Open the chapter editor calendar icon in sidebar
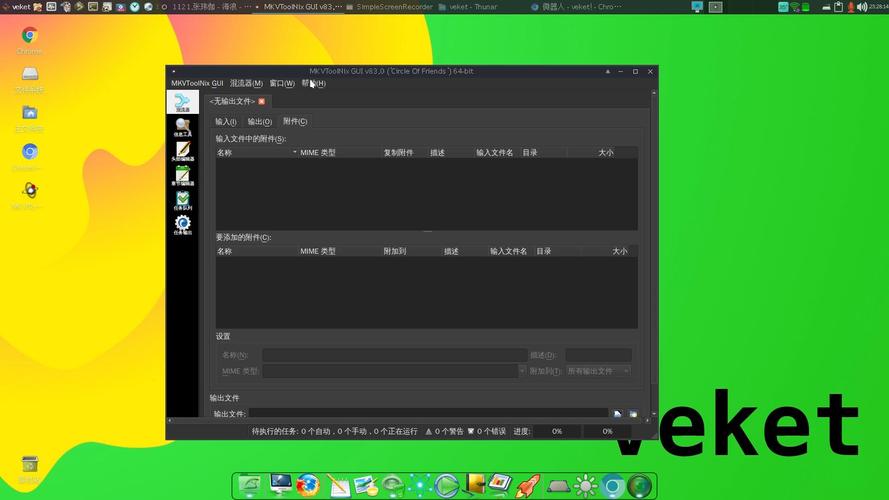Viewport: 889px width, 500px height. [x=183, y=176]
